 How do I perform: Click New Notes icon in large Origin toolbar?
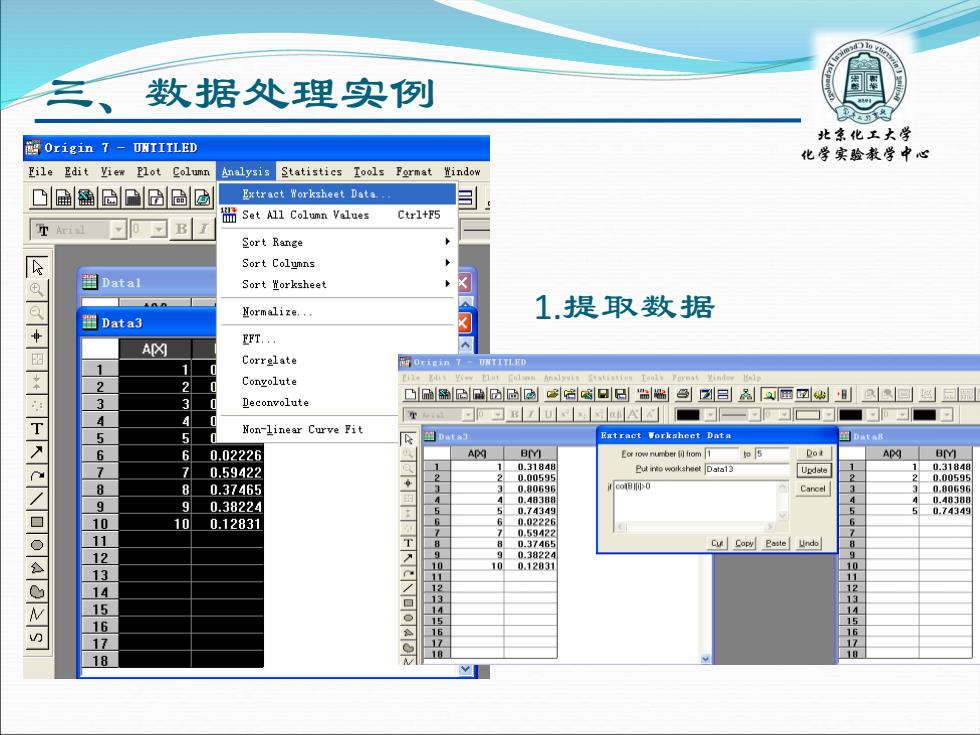point(202,198)
